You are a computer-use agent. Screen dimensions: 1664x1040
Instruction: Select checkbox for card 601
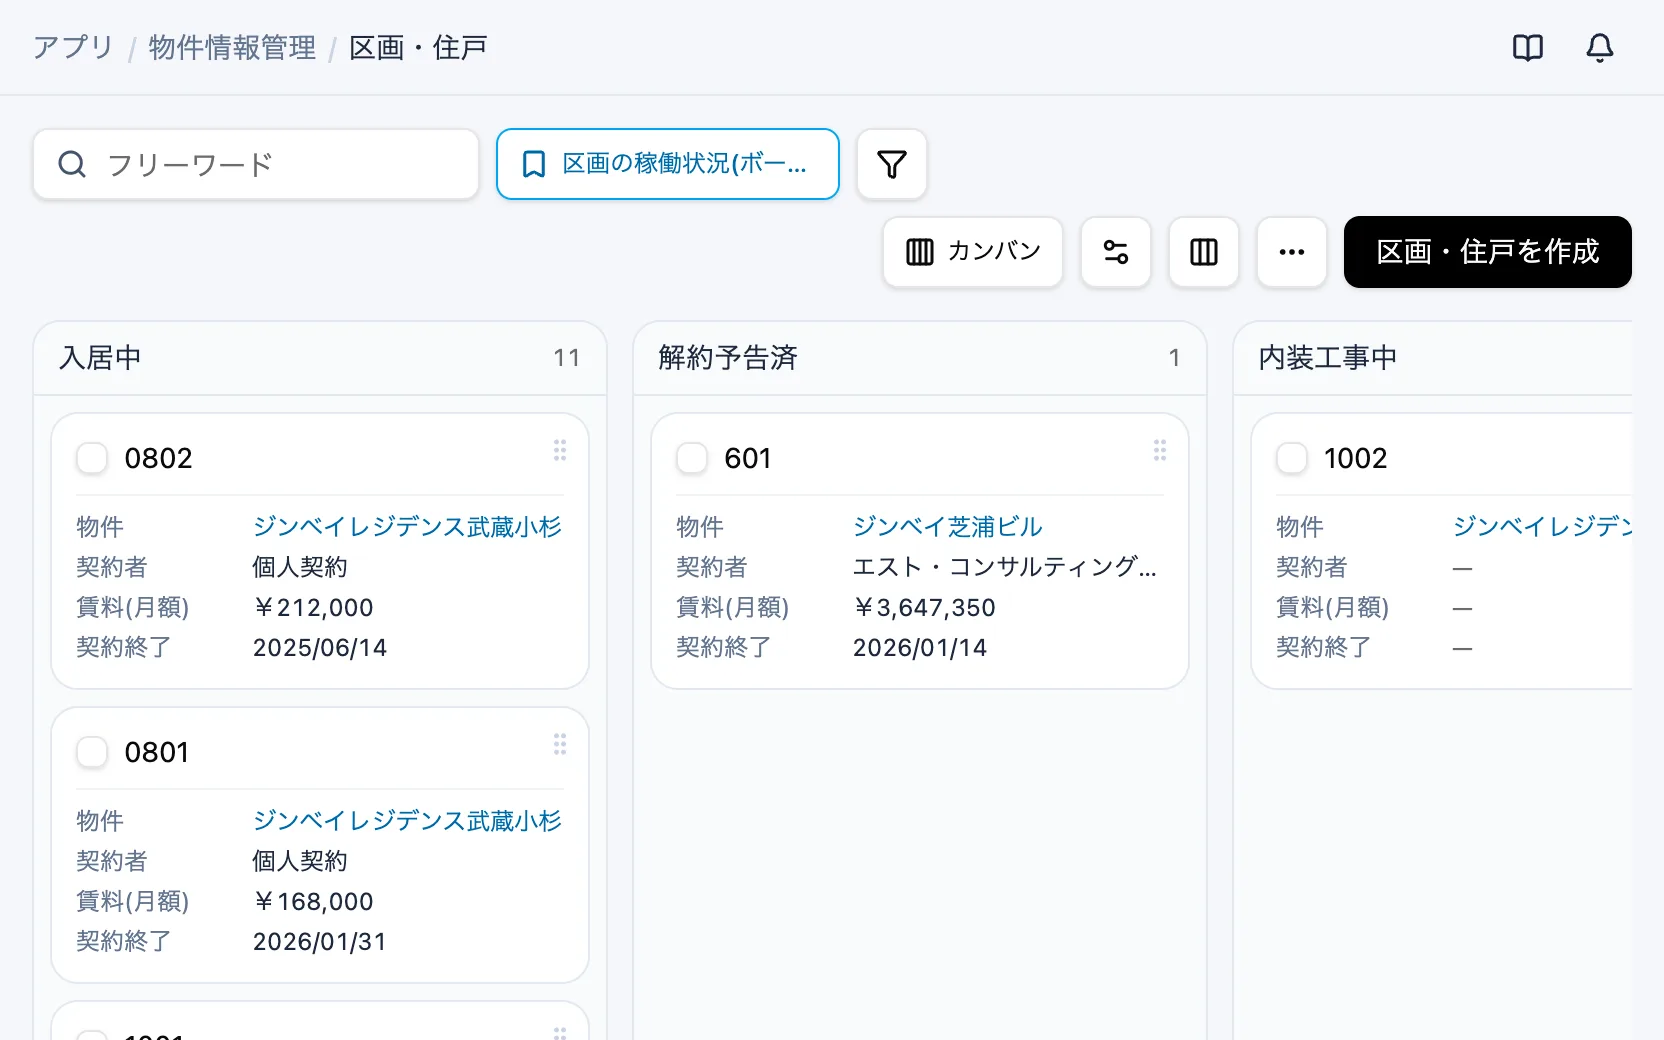pyautogui.click(x=692, y=458)
